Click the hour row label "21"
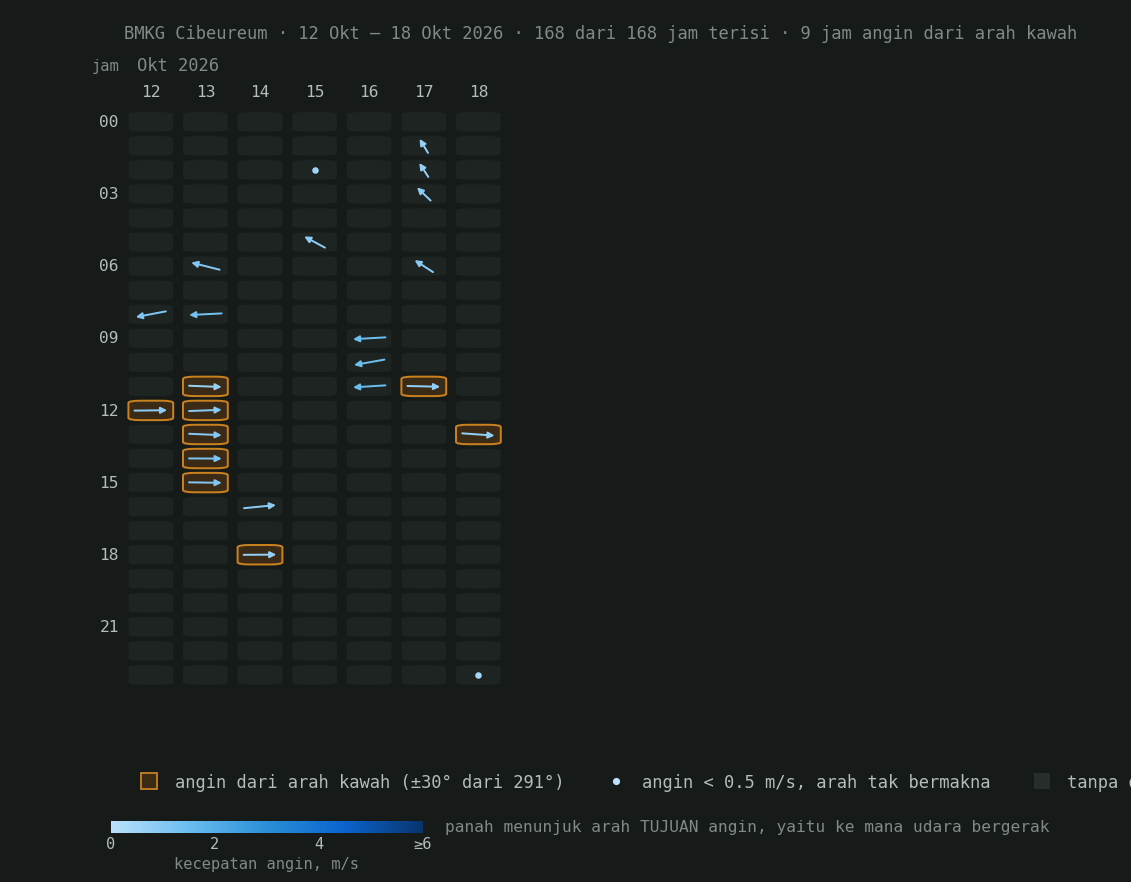The width and height of the screenshot is (1131, 882). click(109, 627)
